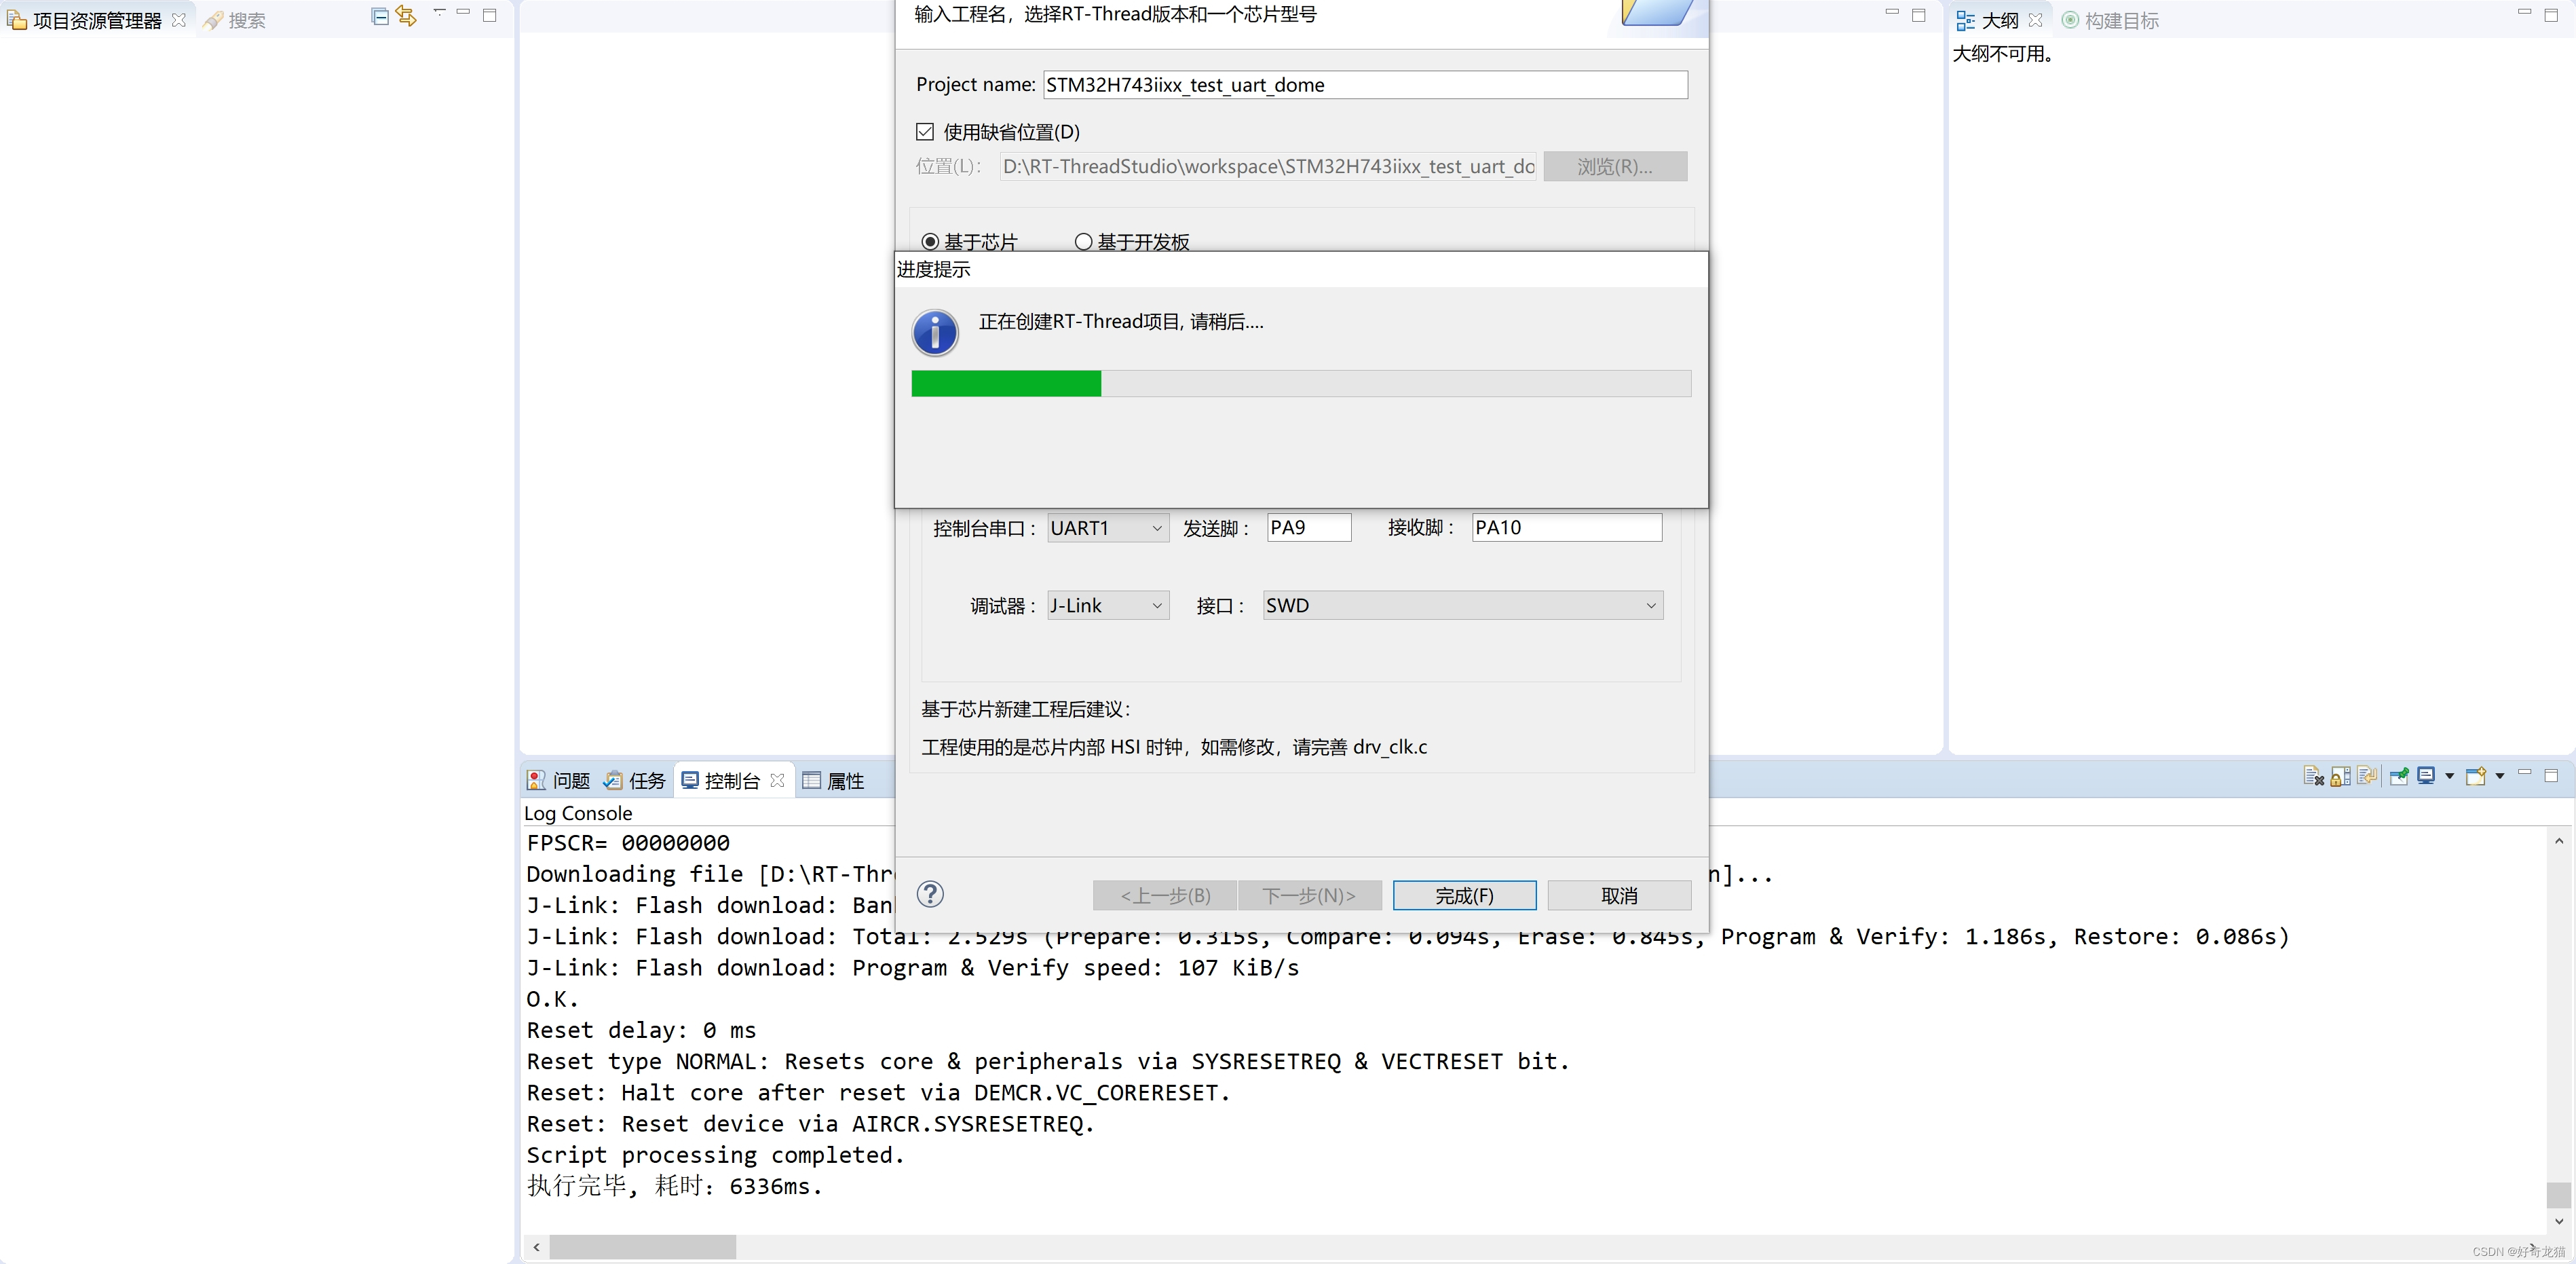Click into the Project name field
Viewport: 2576px width, 1264px height.
(x=1365, y=85)
